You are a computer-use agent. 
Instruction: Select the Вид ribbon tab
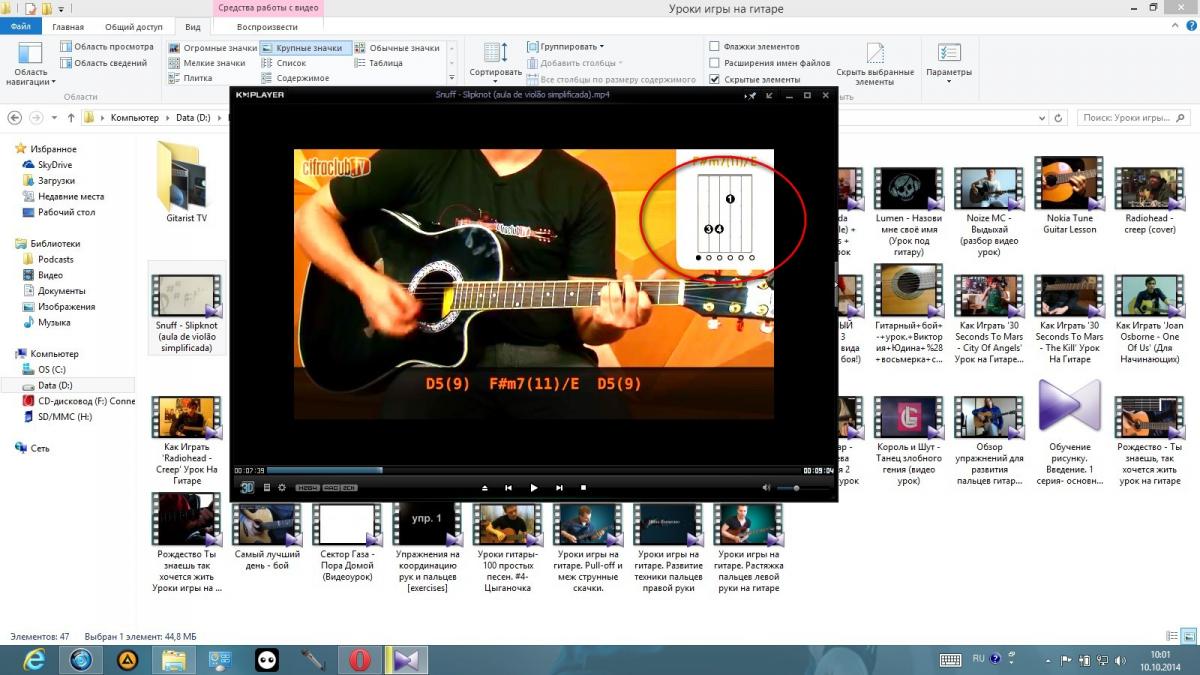point(193,27)
